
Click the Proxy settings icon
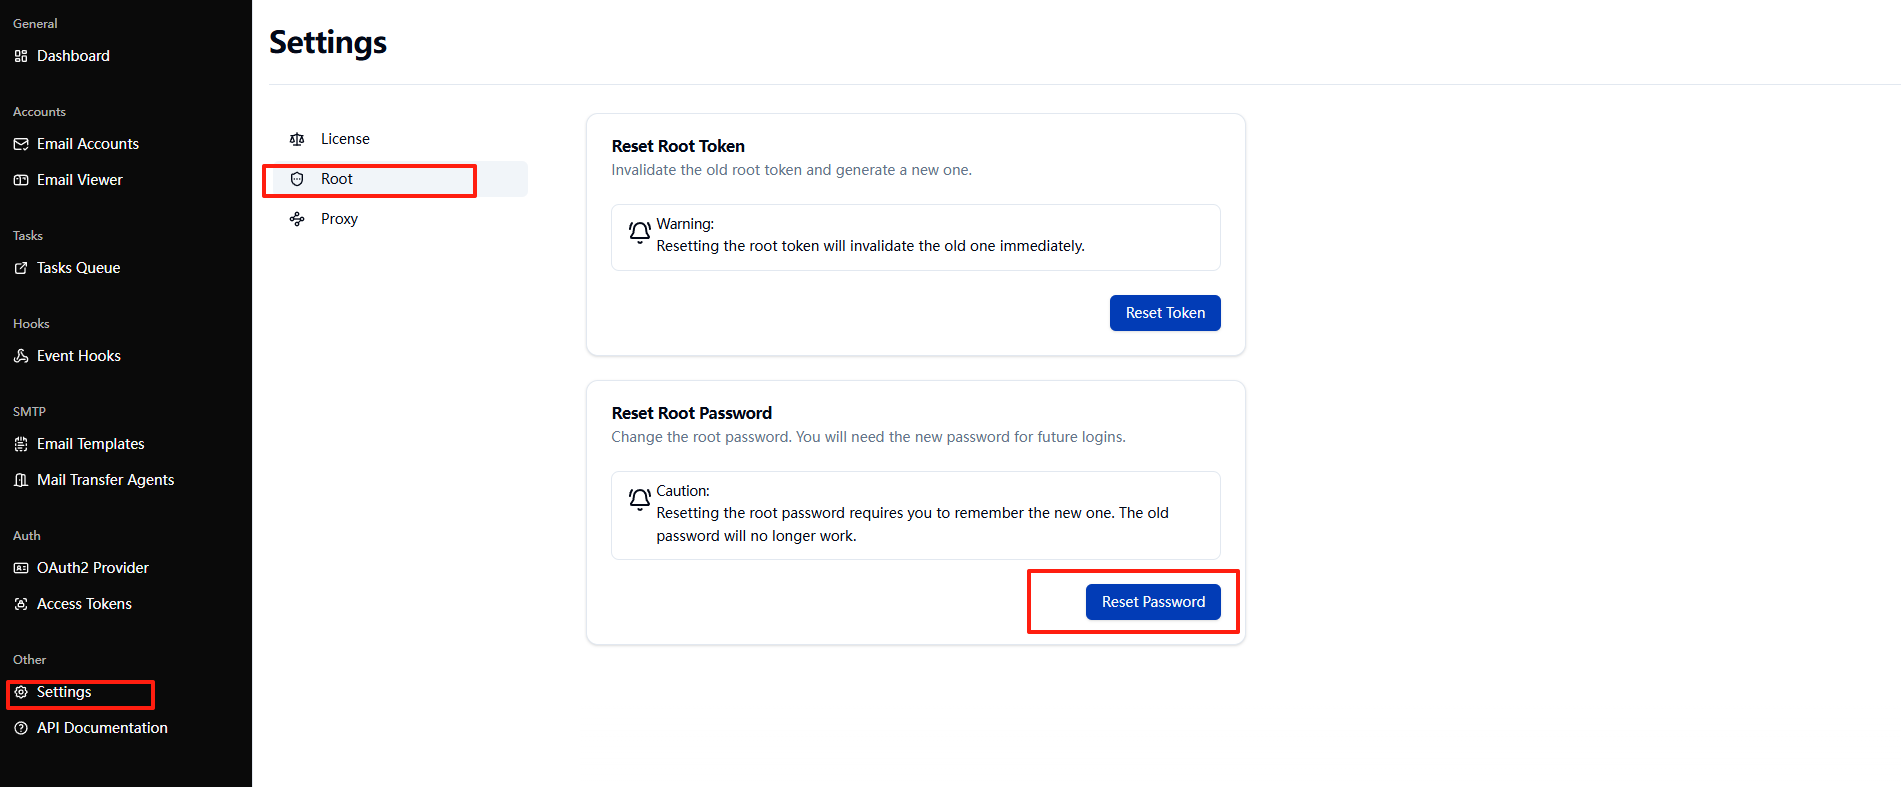tap(297, 219)
